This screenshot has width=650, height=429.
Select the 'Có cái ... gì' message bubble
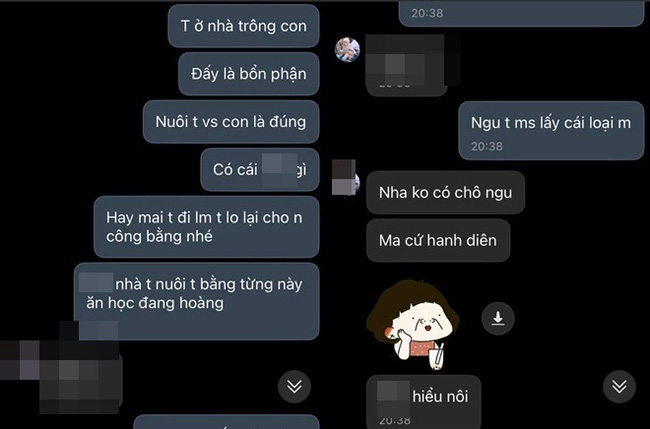tap(260, 170)
